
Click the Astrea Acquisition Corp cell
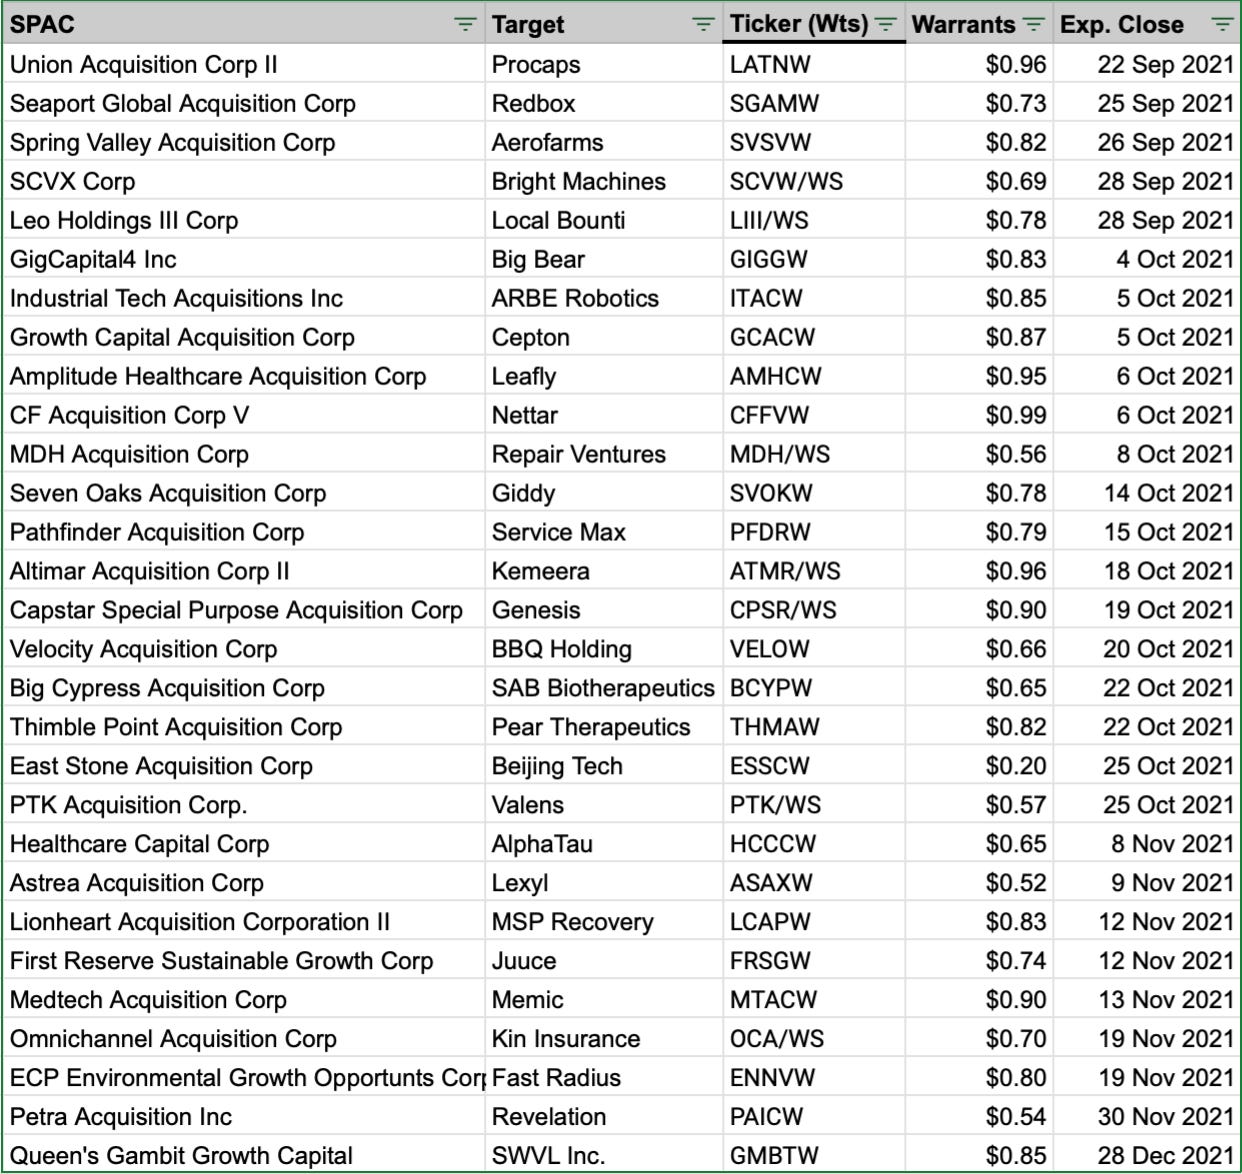[244, 884]
